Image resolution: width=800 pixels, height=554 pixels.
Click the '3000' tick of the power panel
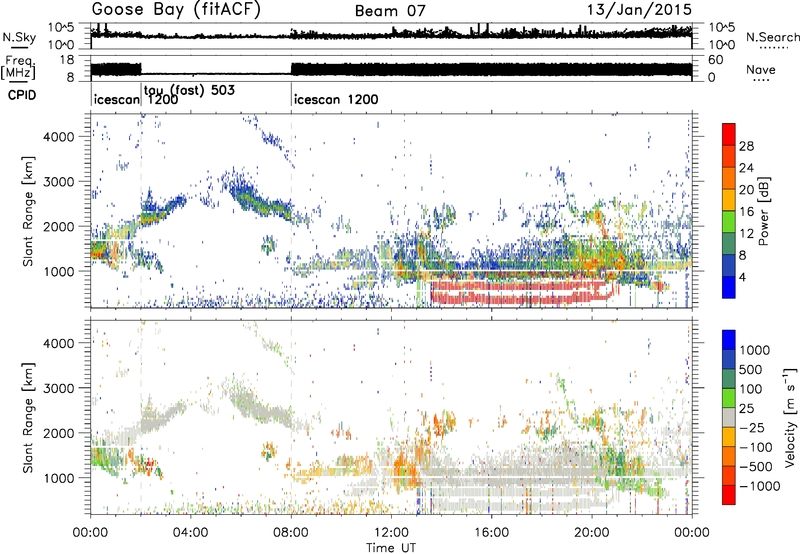coord(60,182)
